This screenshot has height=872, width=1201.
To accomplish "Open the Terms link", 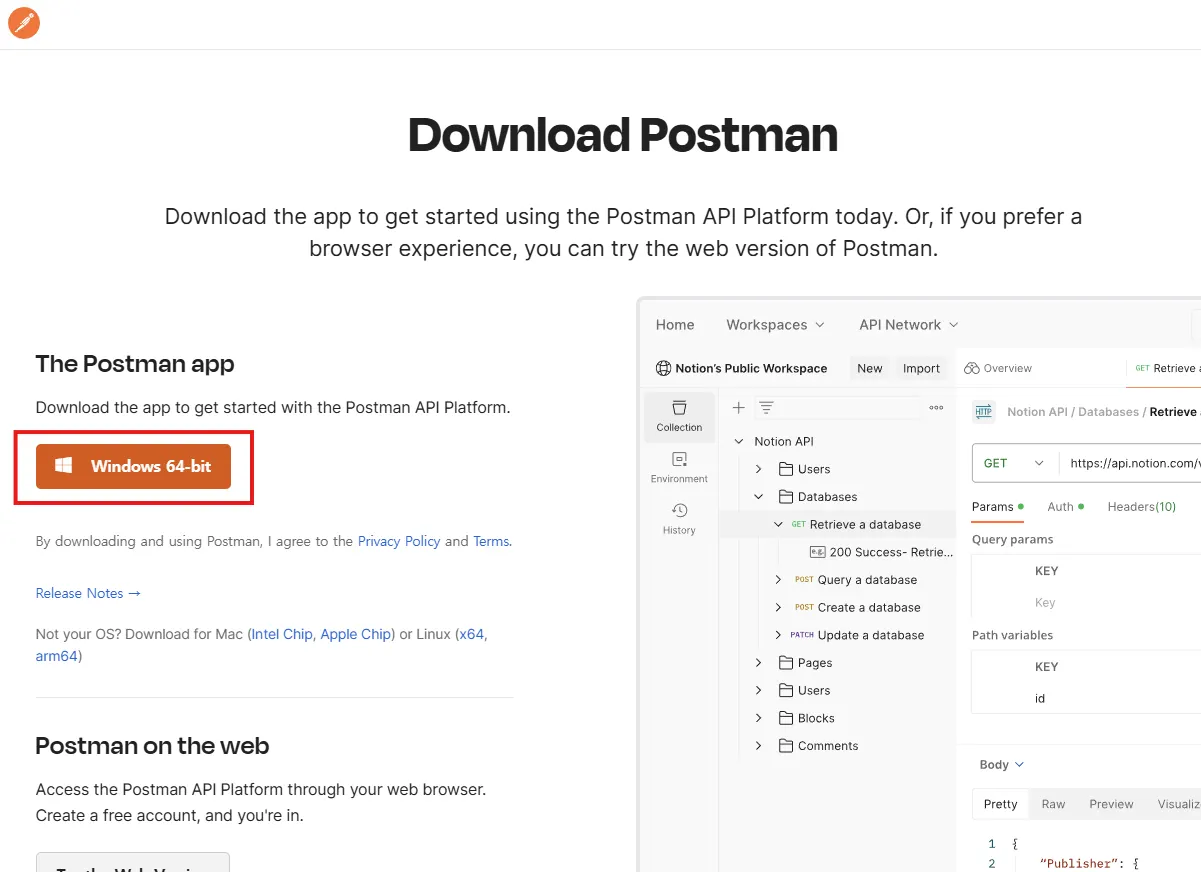I will click(x=491, y=541).
